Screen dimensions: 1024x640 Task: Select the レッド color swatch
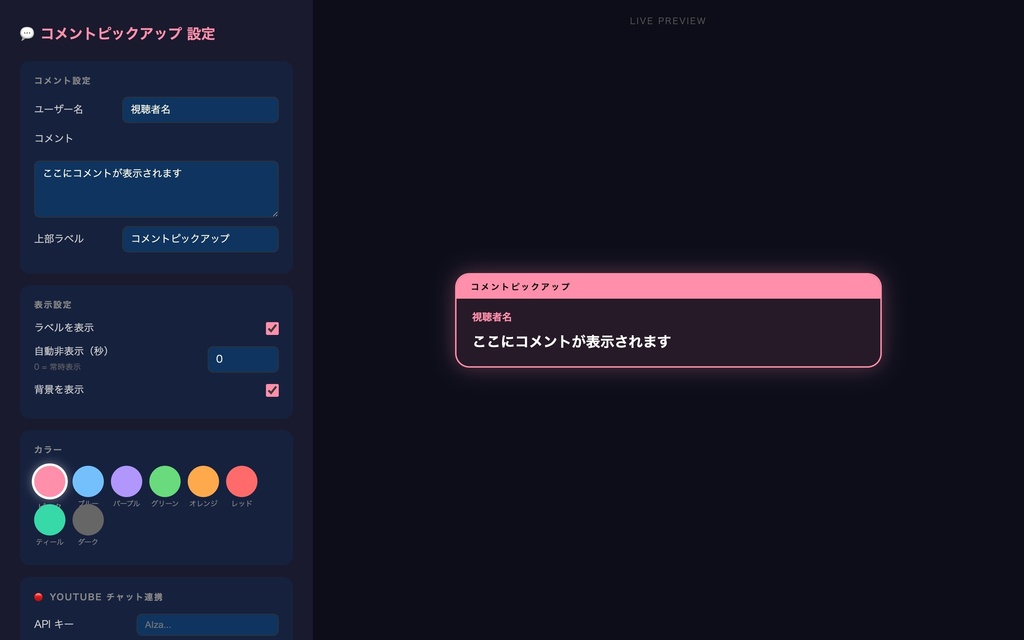point(241,481)
